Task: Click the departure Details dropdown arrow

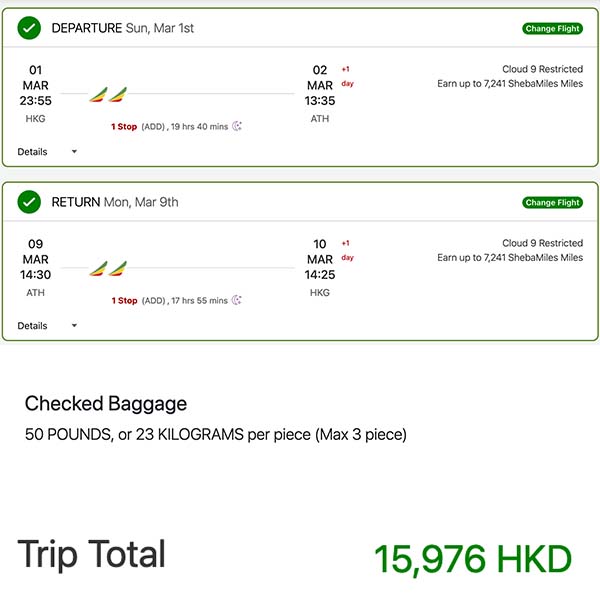Action: pos(74,152)
